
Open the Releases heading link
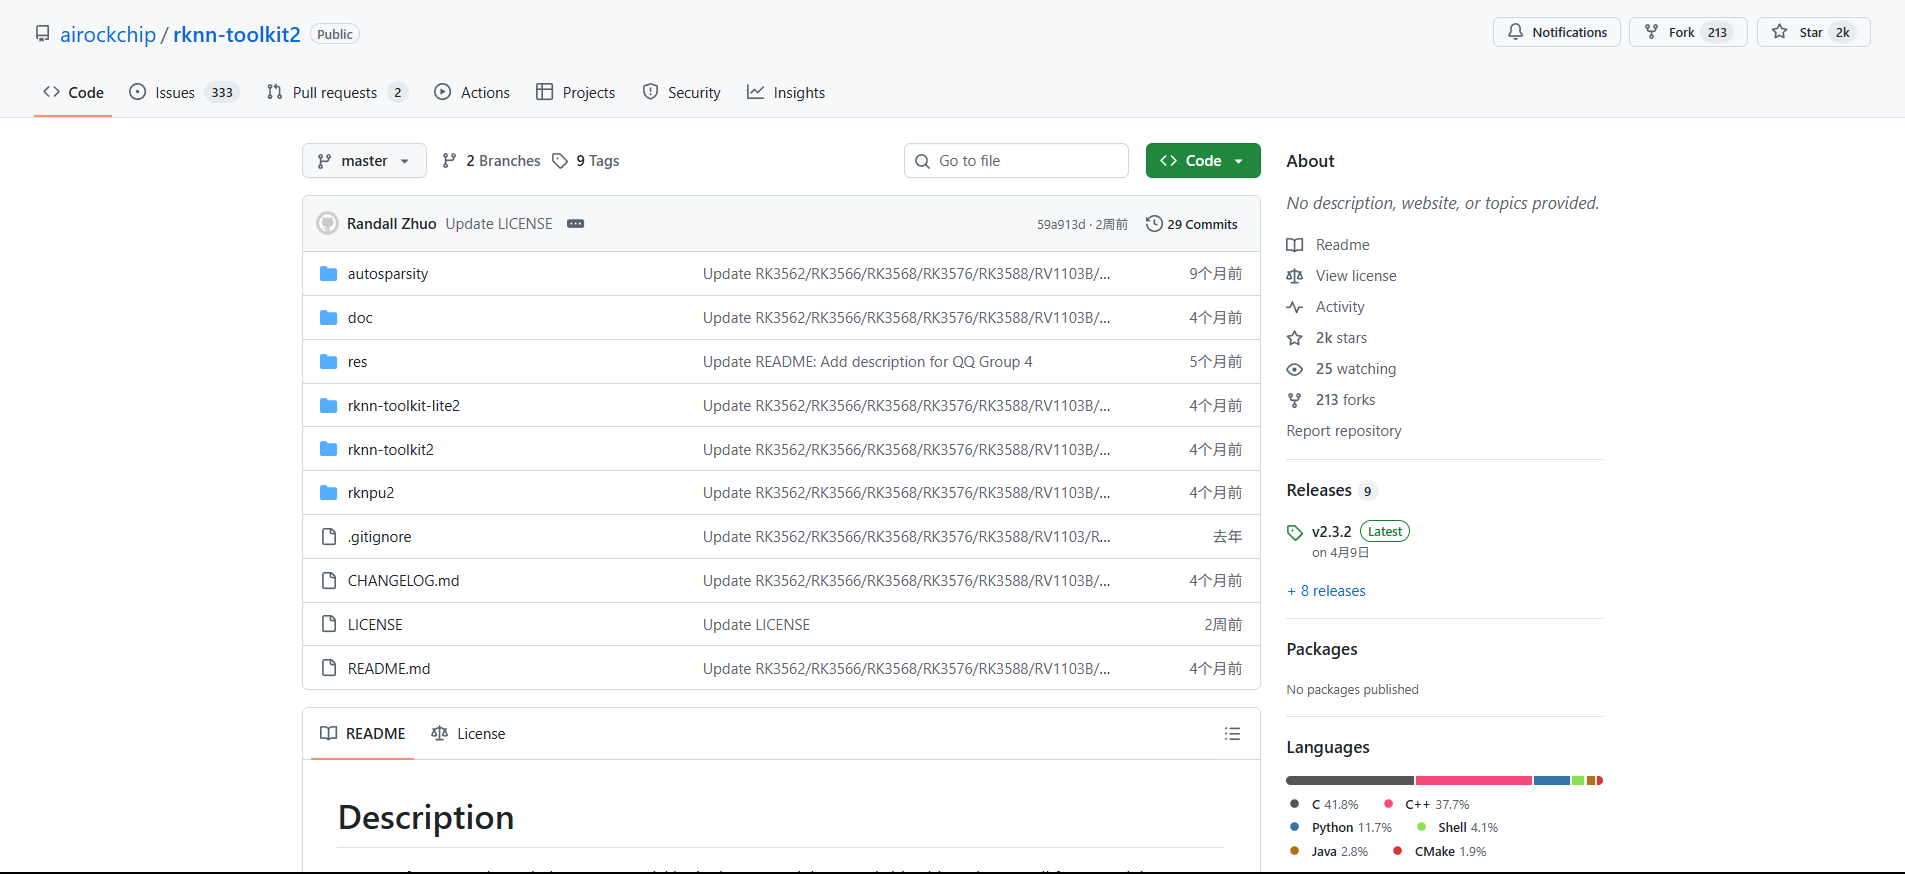click(x=1332, y=490)
